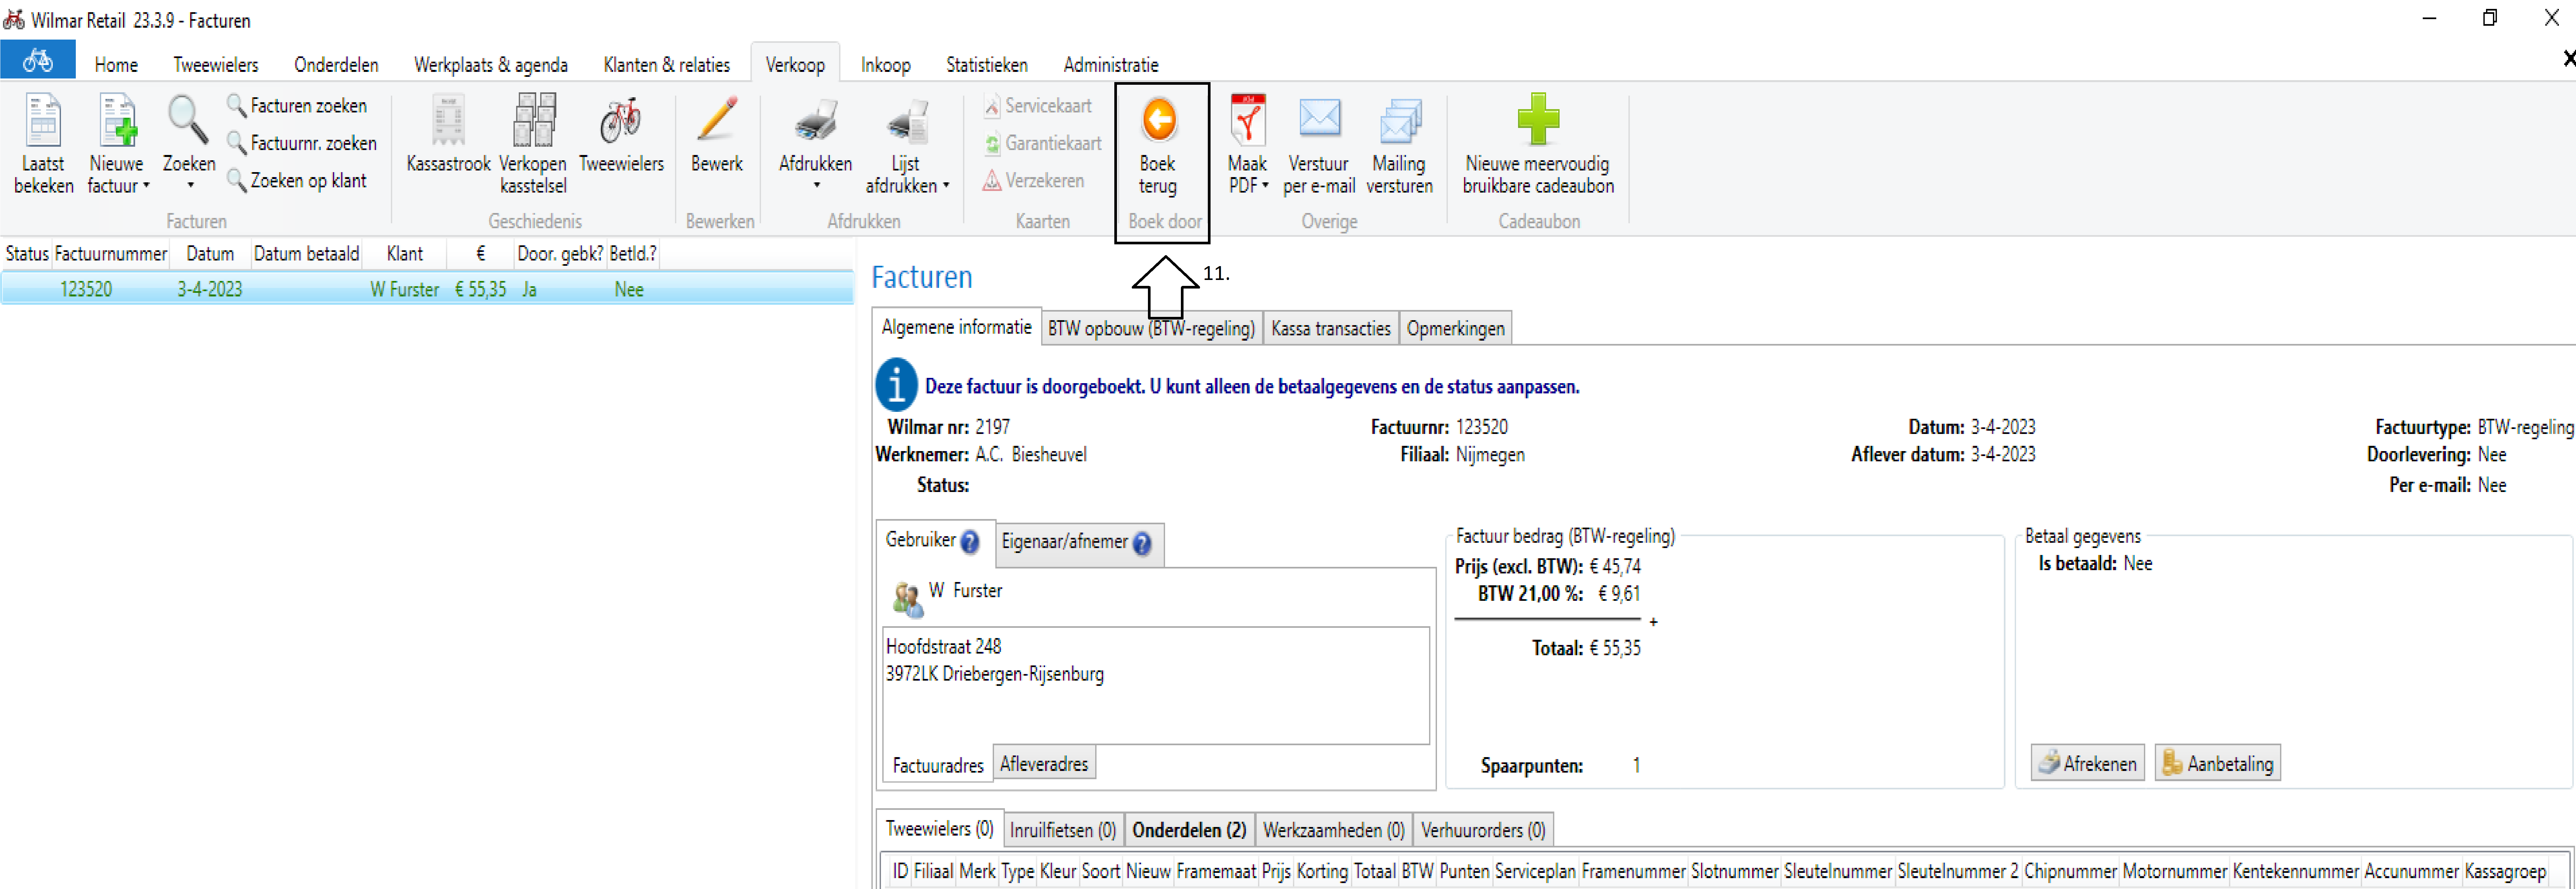Select invoice row 123520 in list

pos(427,289)
